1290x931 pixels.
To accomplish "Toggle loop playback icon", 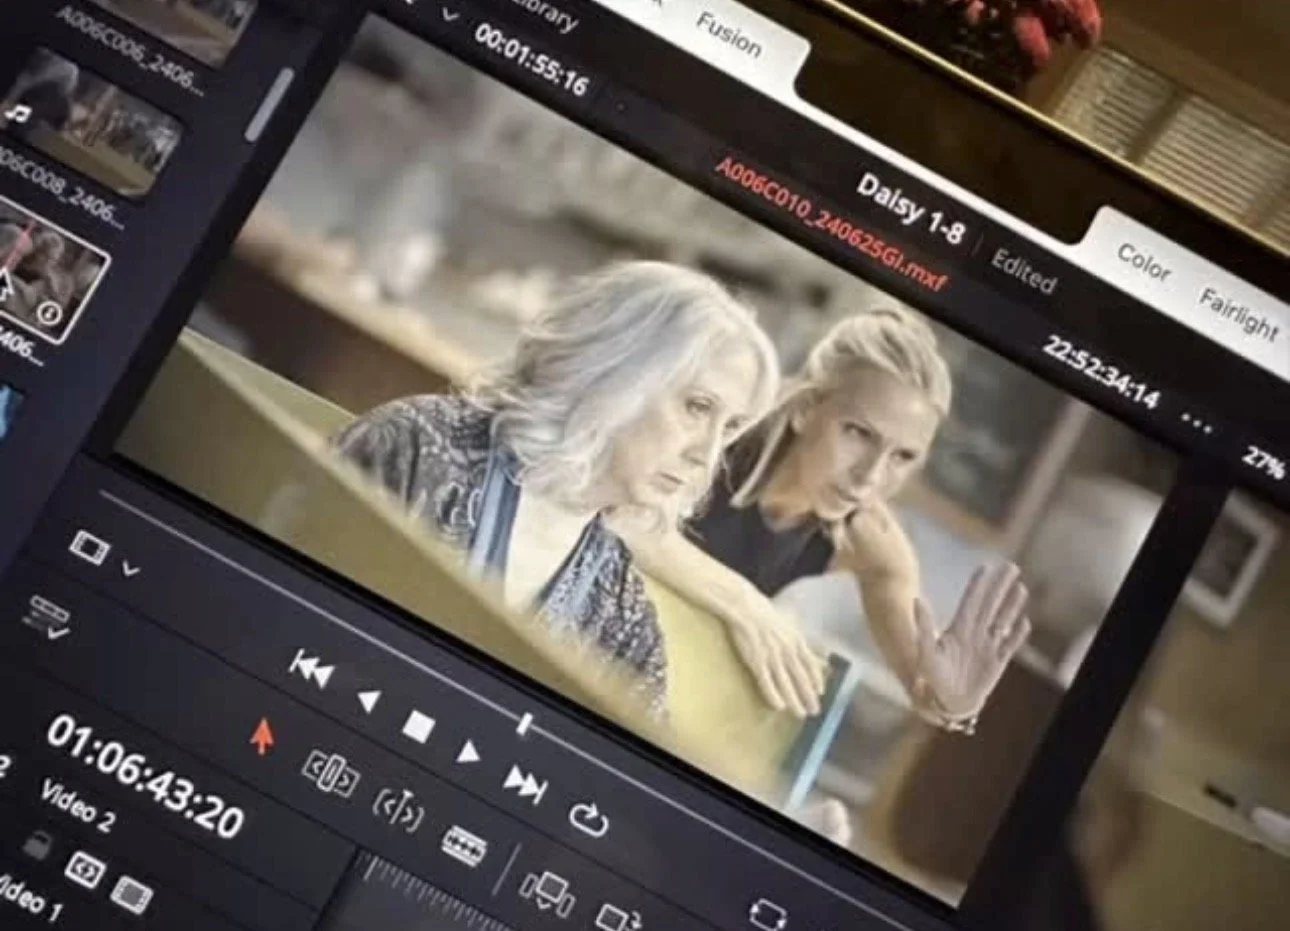I will coord(588,820).
